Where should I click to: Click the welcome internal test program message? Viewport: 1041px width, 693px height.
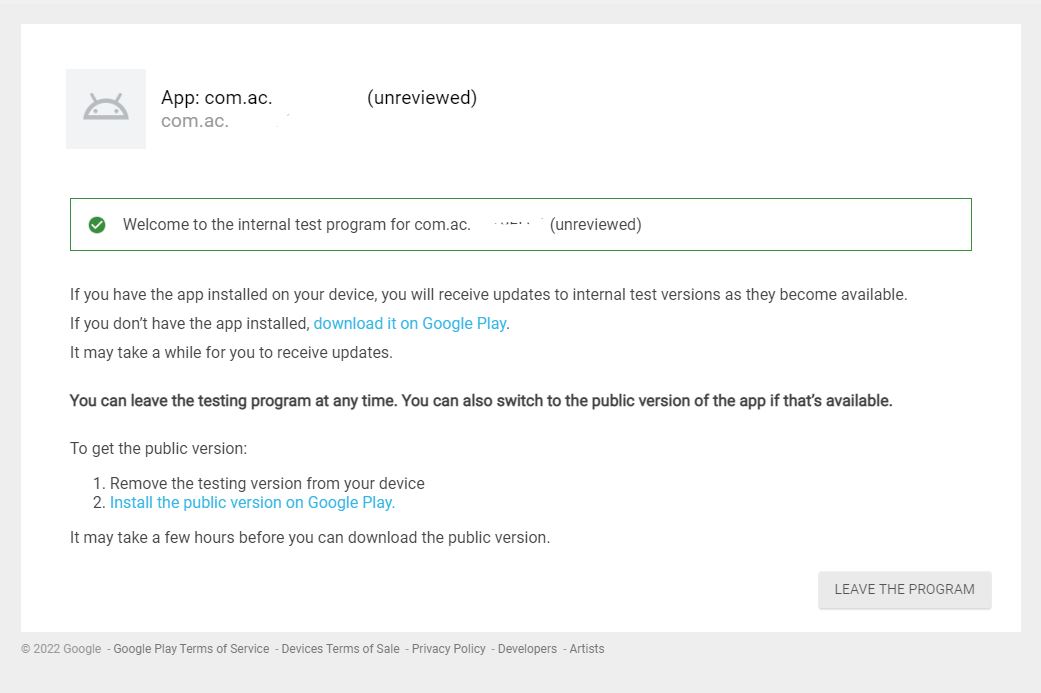click(382, 224)
